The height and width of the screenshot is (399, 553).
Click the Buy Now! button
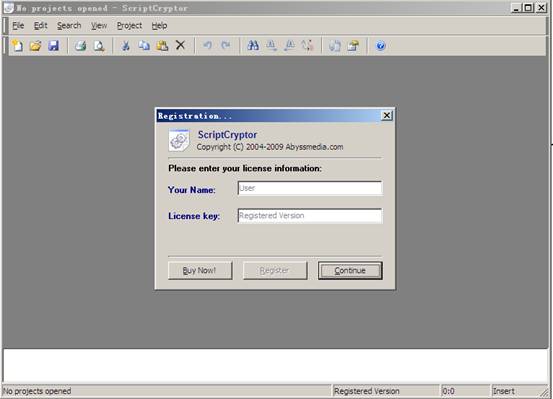point(200,271)
